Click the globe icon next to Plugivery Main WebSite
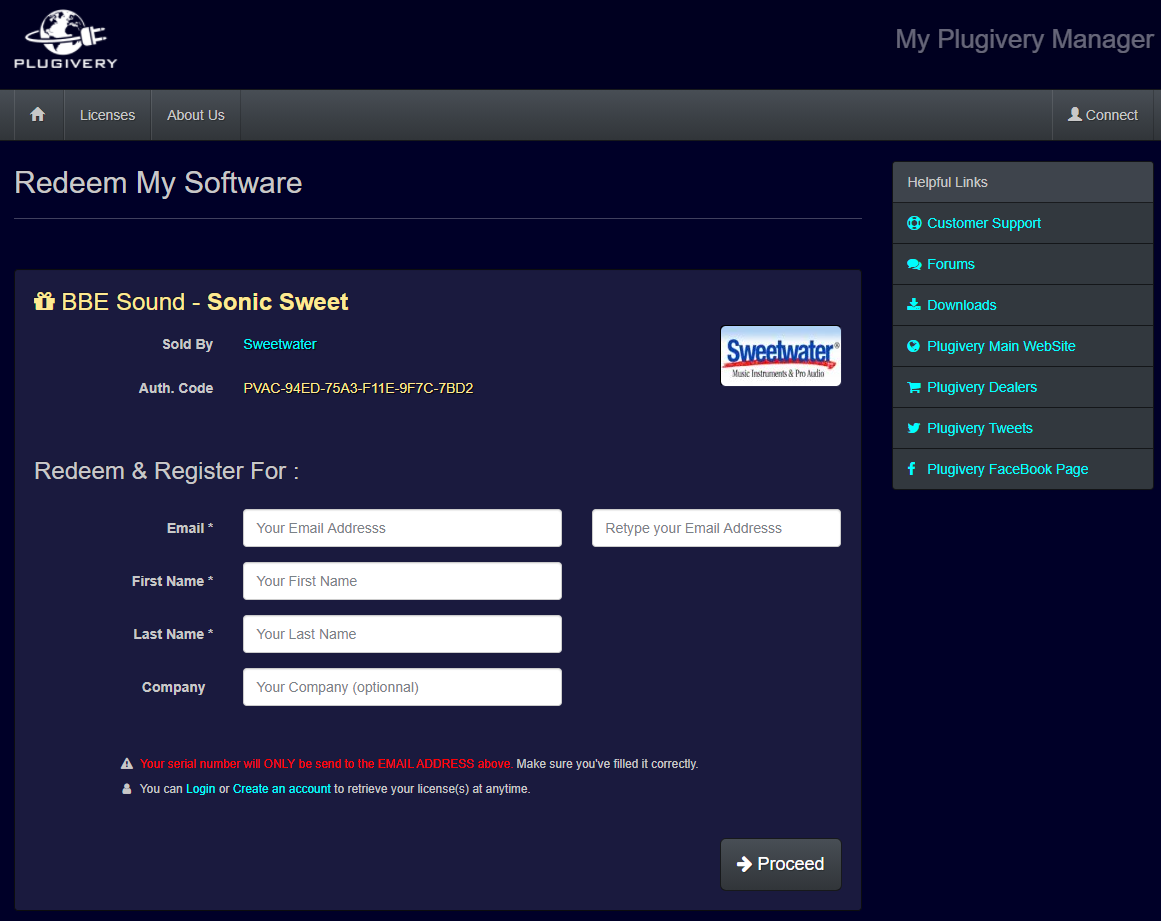1161x921 pixels. coord(914,346)
